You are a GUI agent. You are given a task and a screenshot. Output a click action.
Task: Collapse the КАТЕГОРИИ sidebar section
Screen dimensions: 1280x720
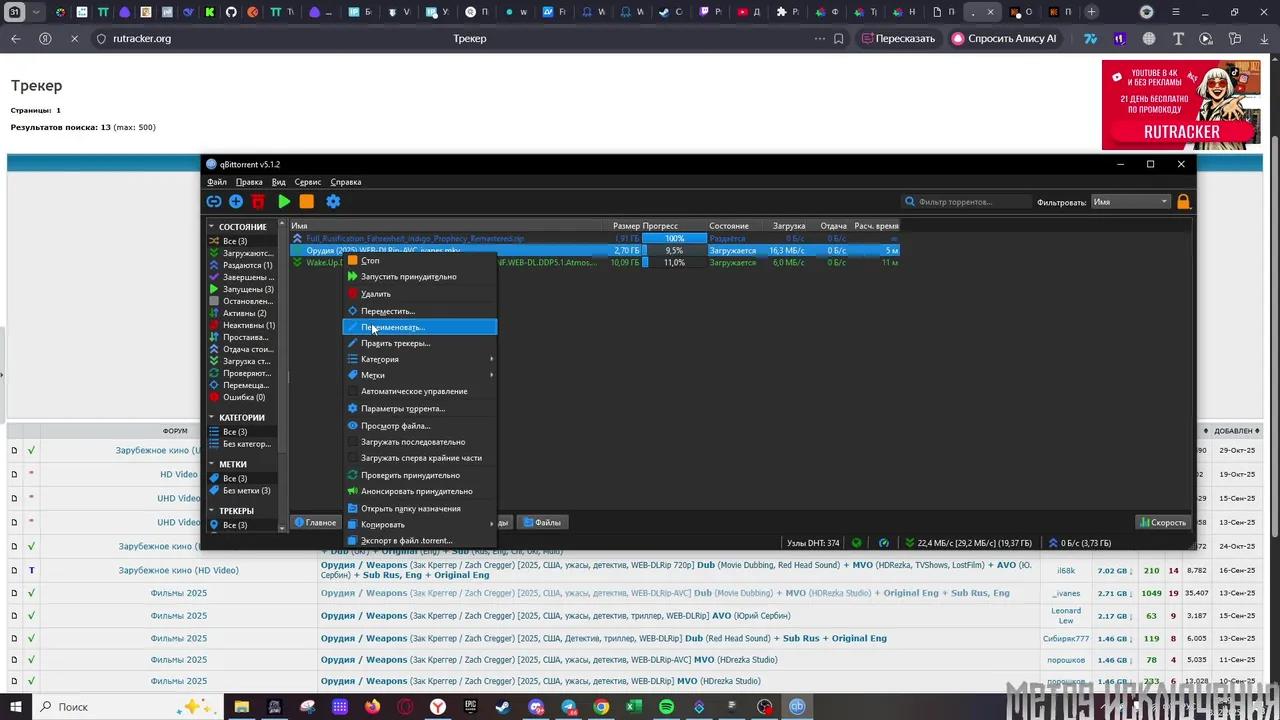211,418
